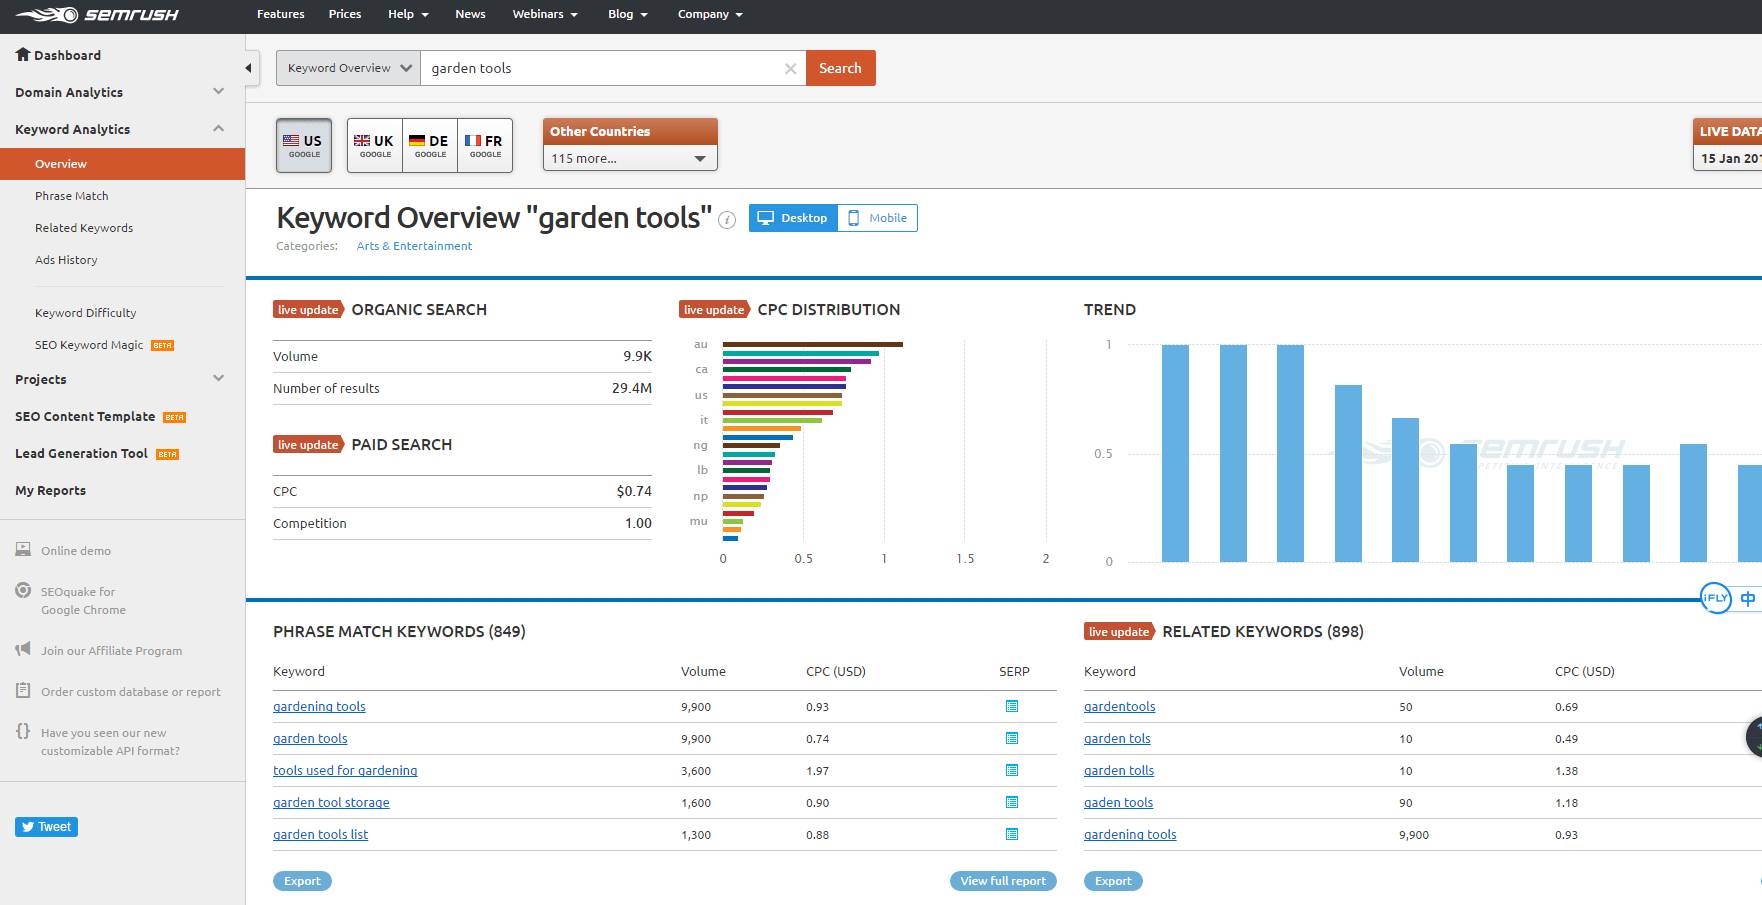Switch to Desktop view
This screenshot has width=1762, height=905.
pos(793,218)
